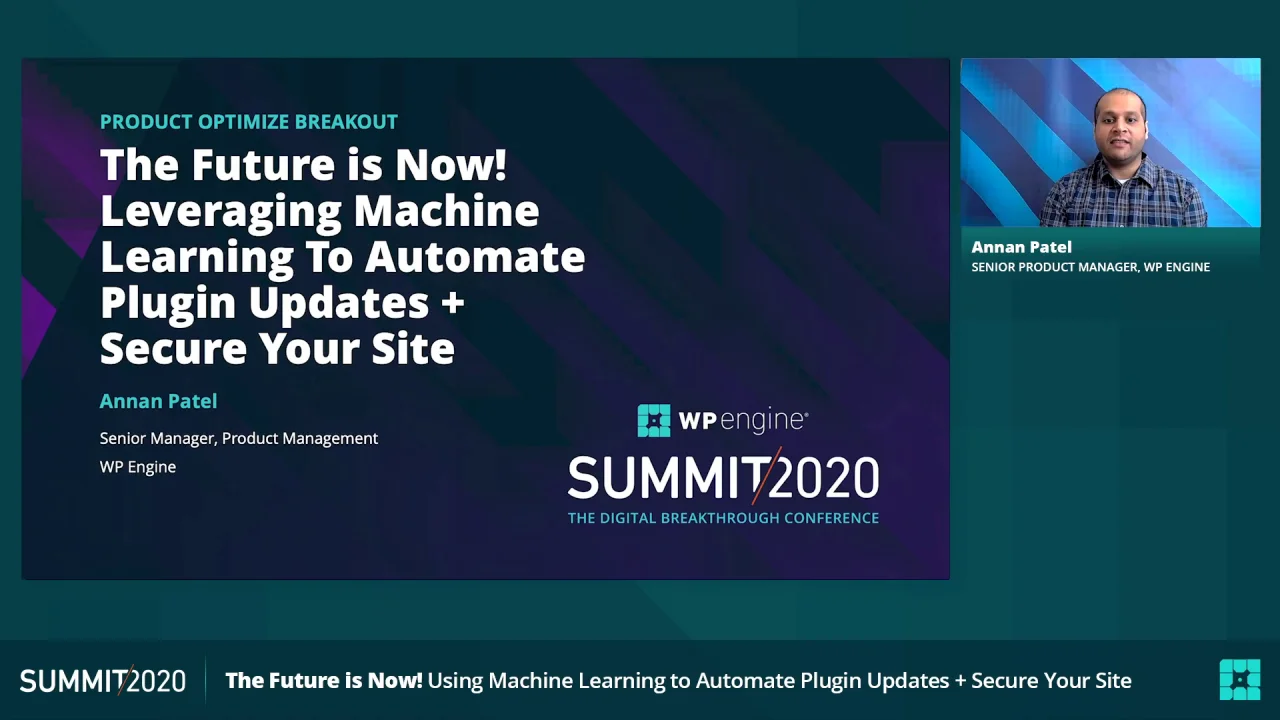1280x720 pixels.
Task: Click 'Annan Patel' caption under the webcam
Action: pos(1022,247)
